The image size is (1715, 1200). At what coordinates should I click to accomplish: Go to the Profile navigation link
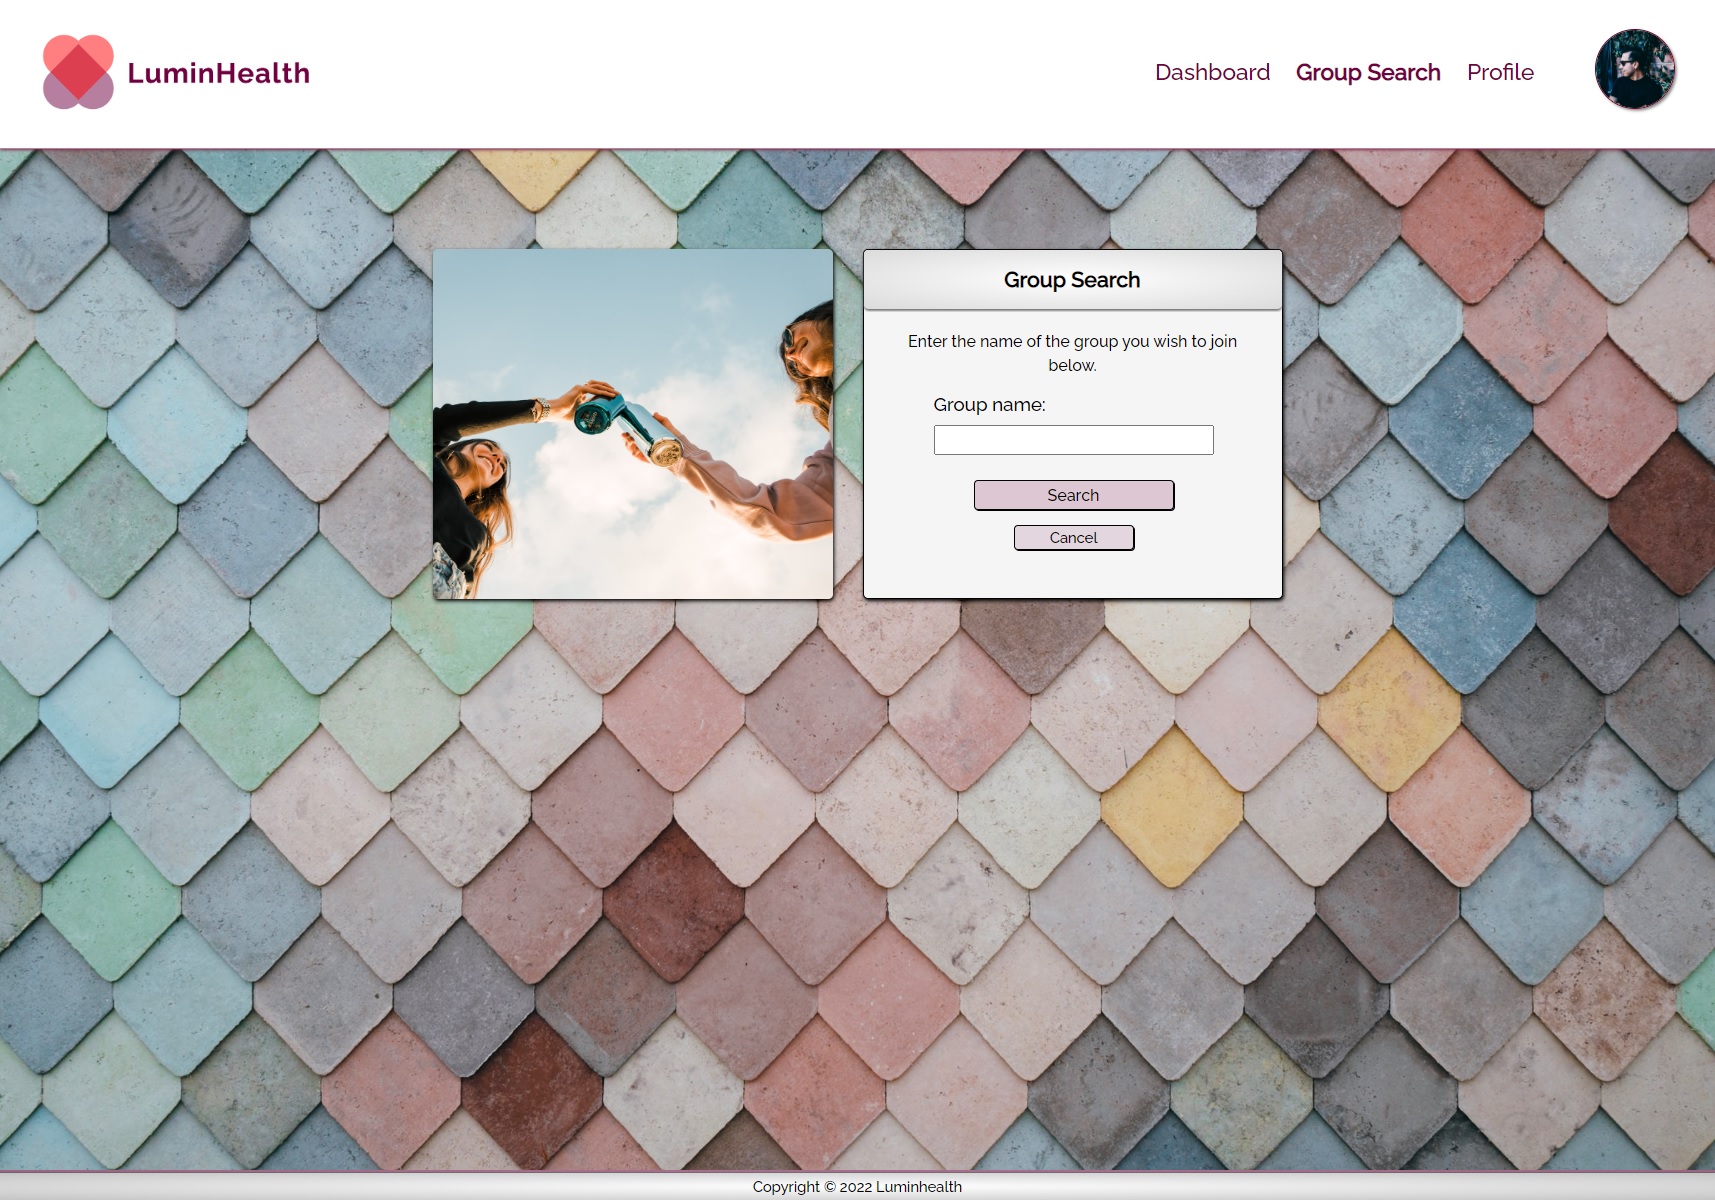pyautogui.click(x=1500, y=72)
